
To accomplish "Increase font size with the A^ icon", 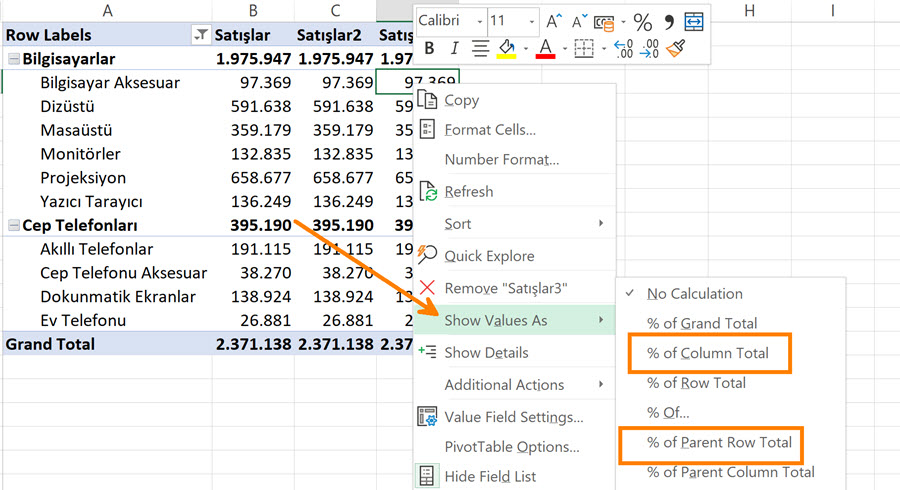I will (x=553, y=22).
